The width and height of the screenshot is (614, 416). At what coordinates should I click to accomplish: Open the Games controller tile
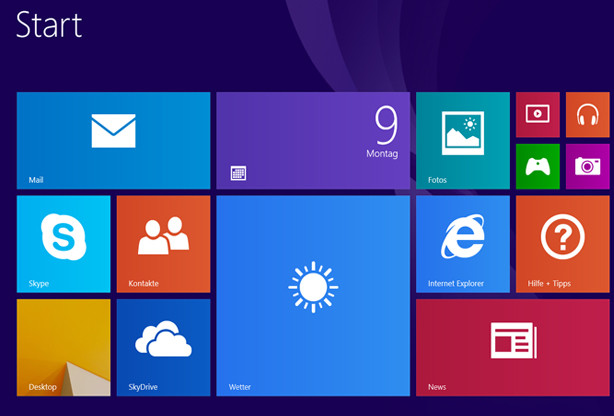click(x=538, y=166)
